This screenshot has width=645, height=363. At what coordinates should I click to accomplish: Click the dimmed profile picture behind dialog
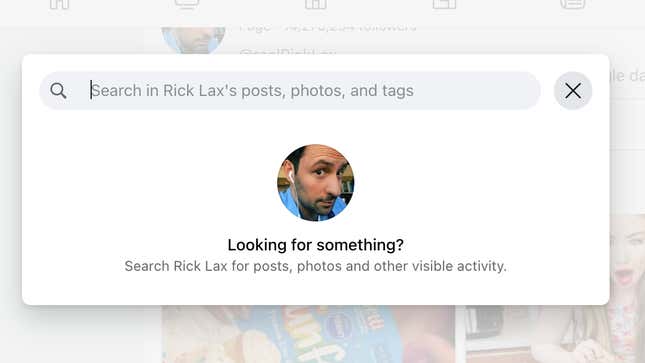[x=193, y=40]
